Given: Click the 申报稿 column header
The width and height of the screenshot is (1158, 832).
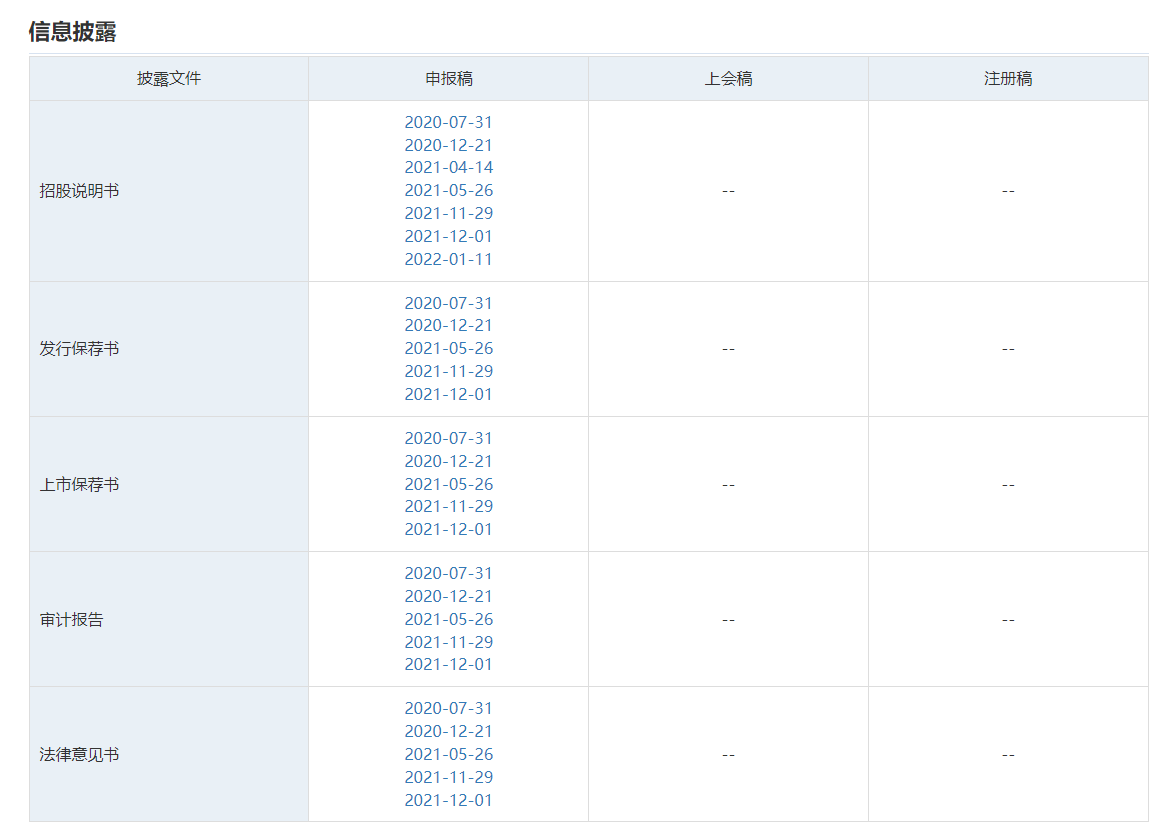Looking at the screenshot, I should [448, 79].
